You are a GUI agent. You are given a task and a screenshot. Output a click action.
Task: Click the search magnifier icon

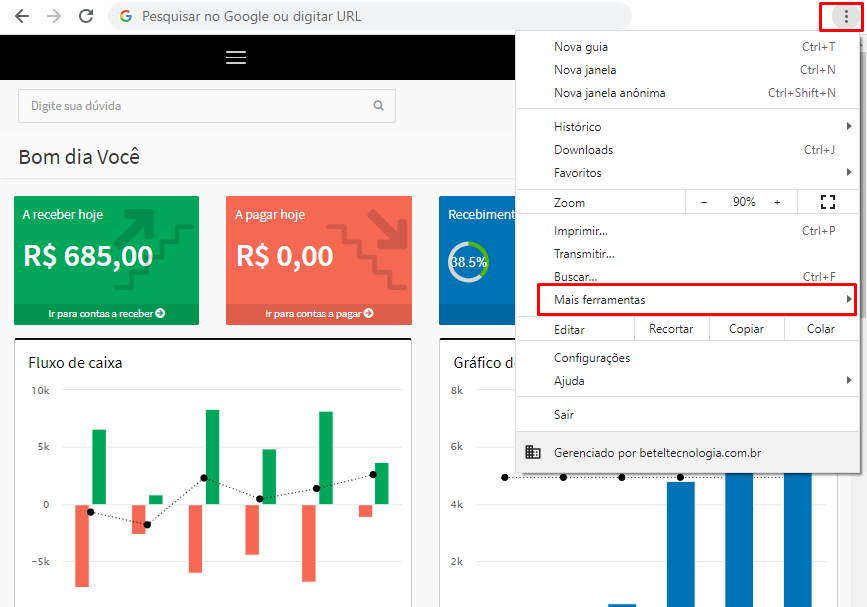pos(378,105)
